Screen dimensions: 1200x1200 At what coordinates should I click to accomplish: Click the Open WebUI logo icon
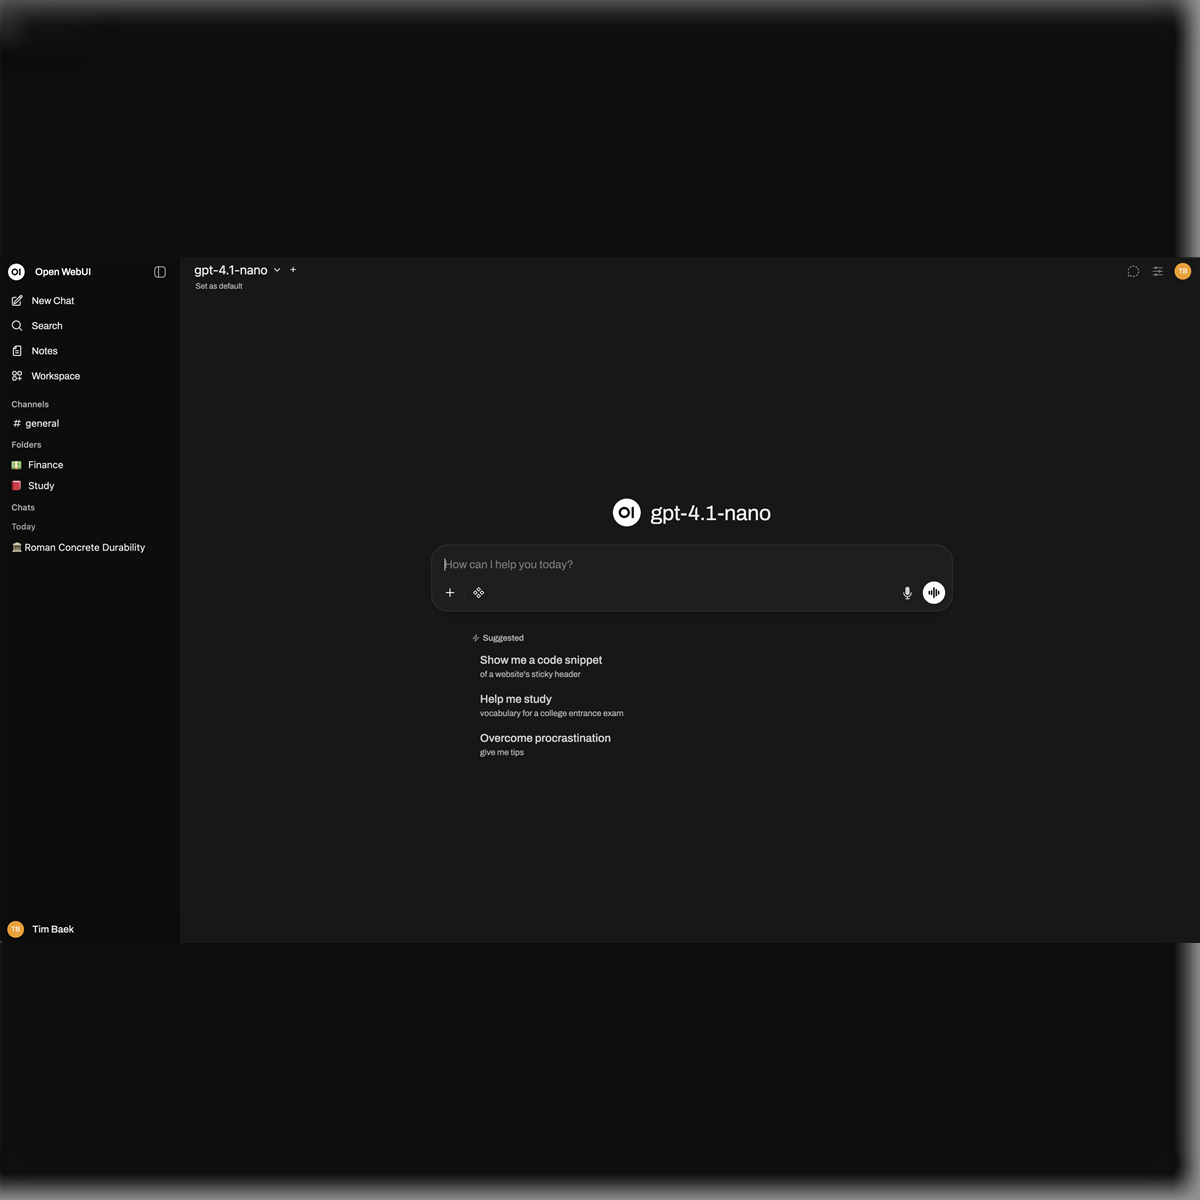tap(16, 272)
